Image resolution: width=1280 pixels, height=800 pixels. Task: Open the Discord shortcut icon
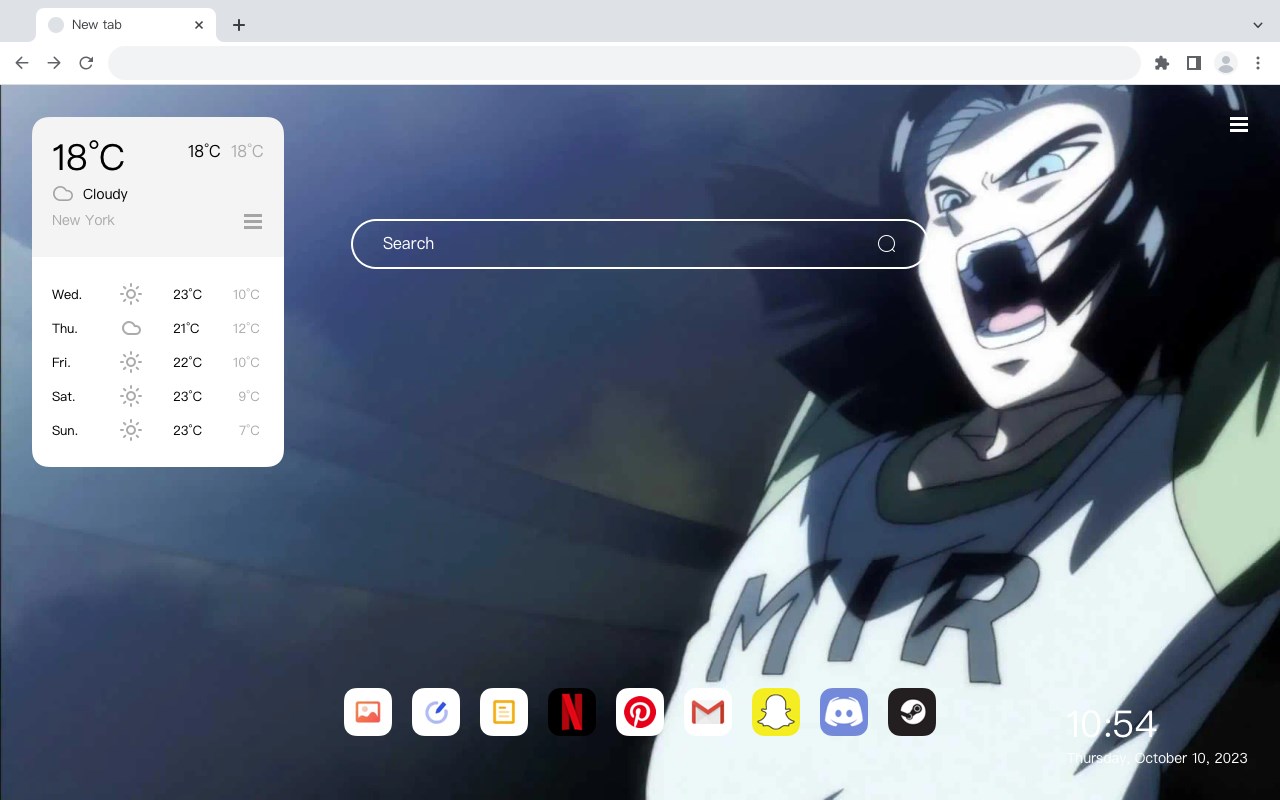tap(844, 712)
